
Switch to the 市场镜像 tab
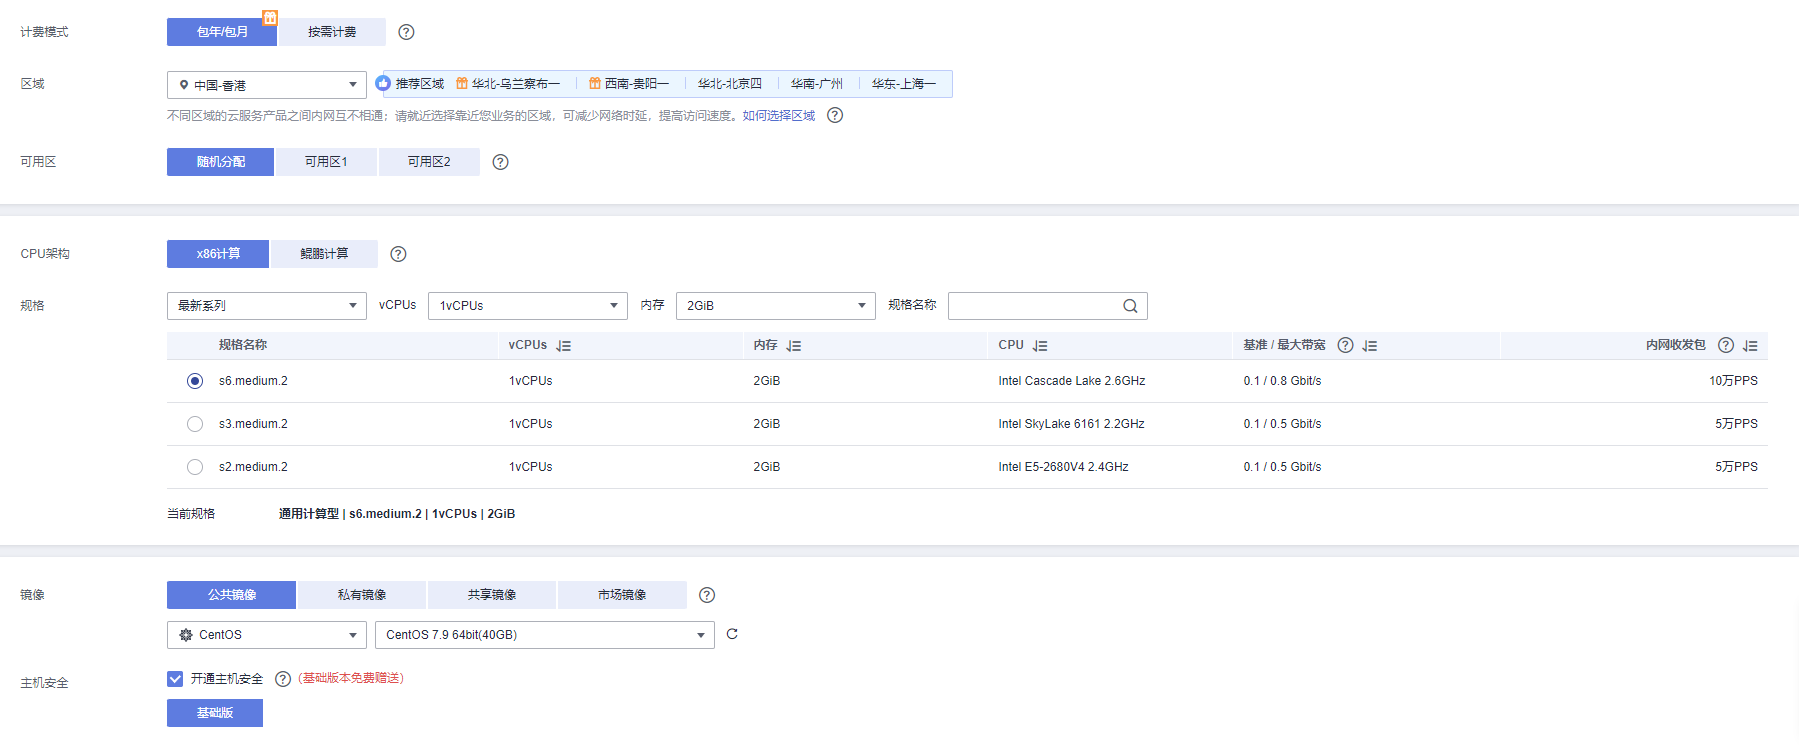[622, 595]
